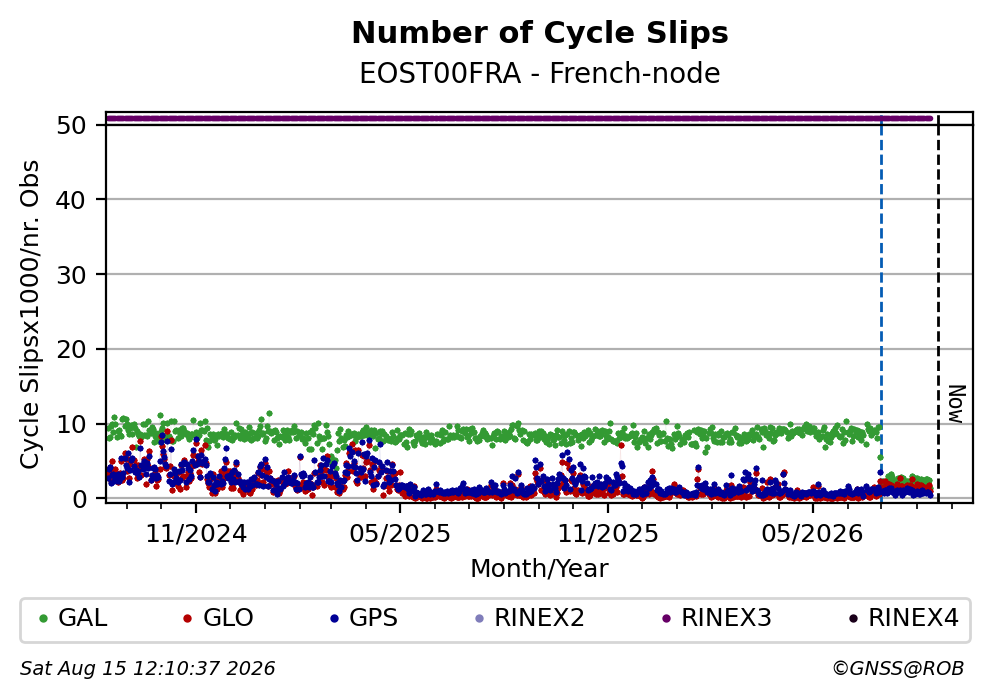Click the EOST00FRA - French-node subtitle

(540, 73)
